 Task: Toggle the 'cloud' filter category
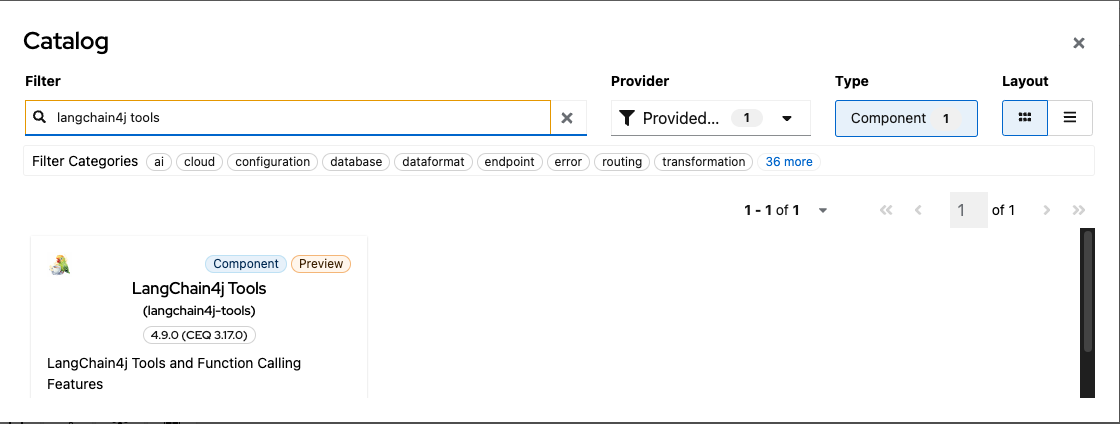click(200, 162)
